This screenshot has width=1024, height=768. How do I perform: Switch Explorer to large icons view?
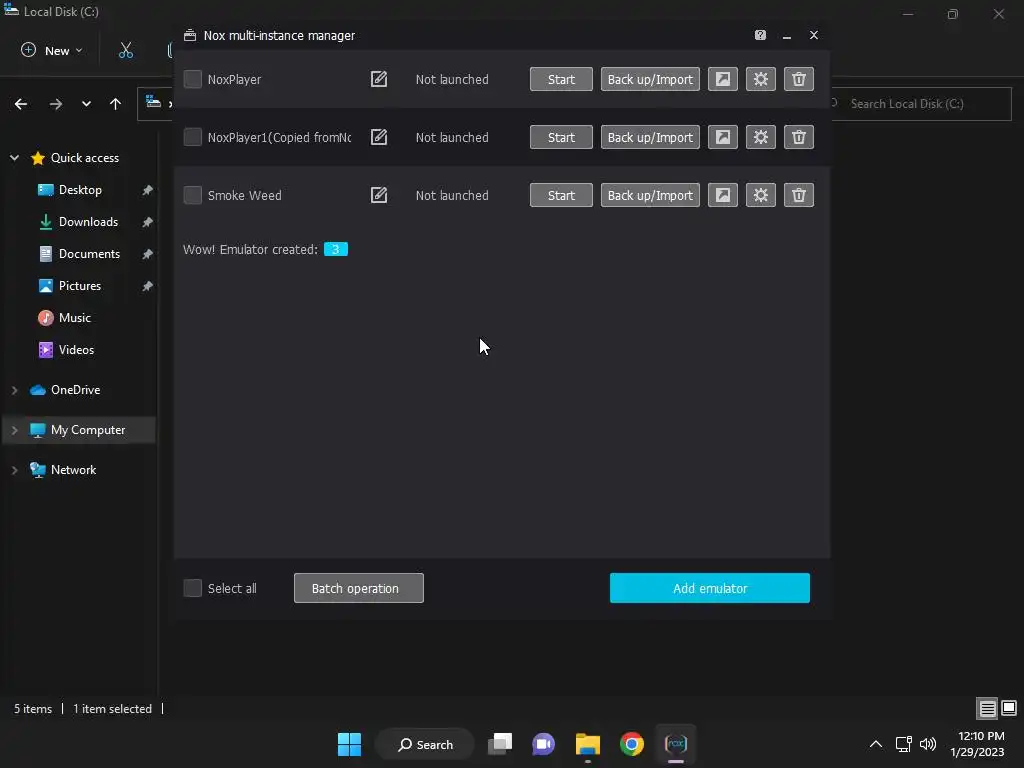(1009, 708)
